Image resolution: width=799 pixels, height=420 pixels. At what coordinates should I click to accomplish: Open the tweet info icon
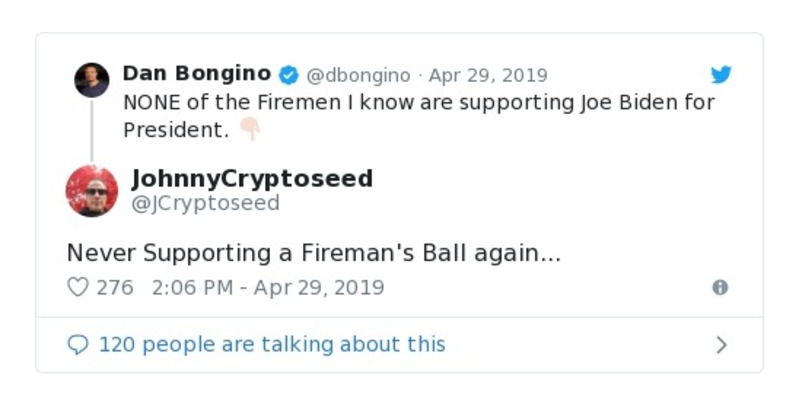coord(720,287)
